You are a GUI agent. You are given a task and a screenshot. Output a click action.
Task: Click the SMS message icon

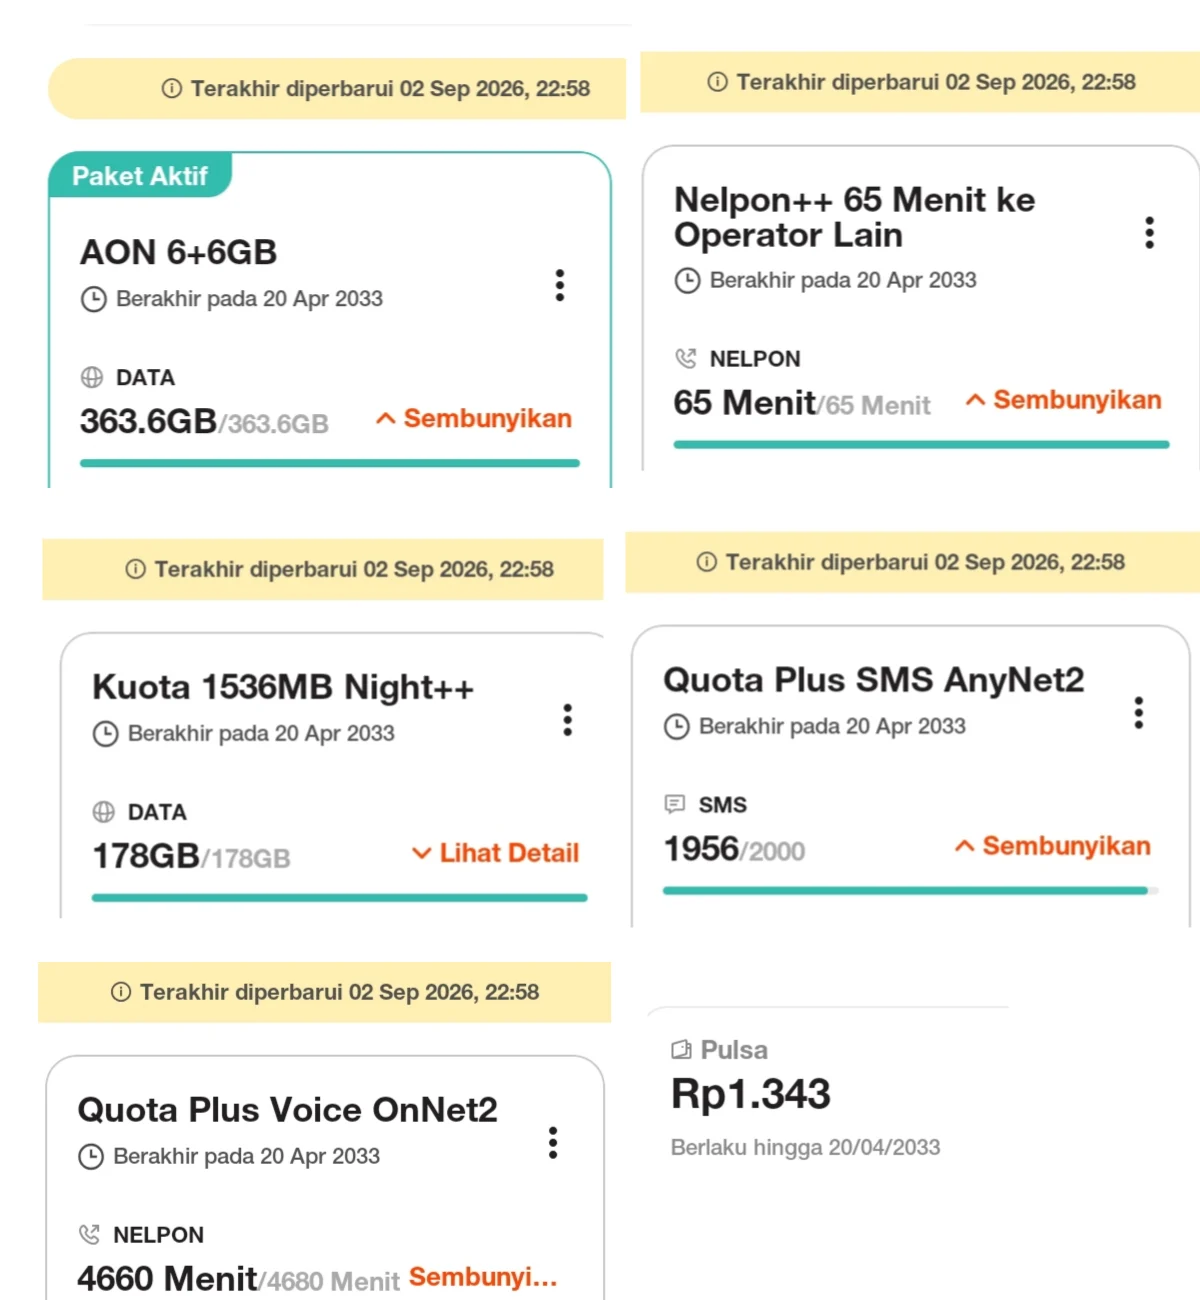tap(675, 804)
